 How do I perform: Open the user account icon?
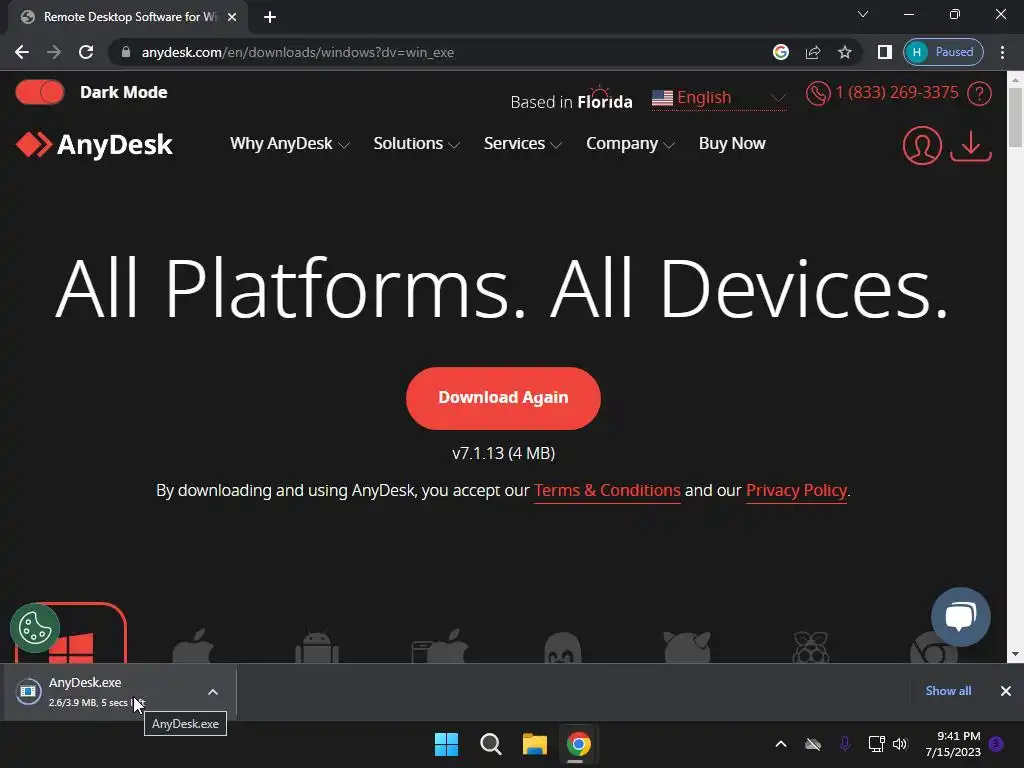pos(922,145)
